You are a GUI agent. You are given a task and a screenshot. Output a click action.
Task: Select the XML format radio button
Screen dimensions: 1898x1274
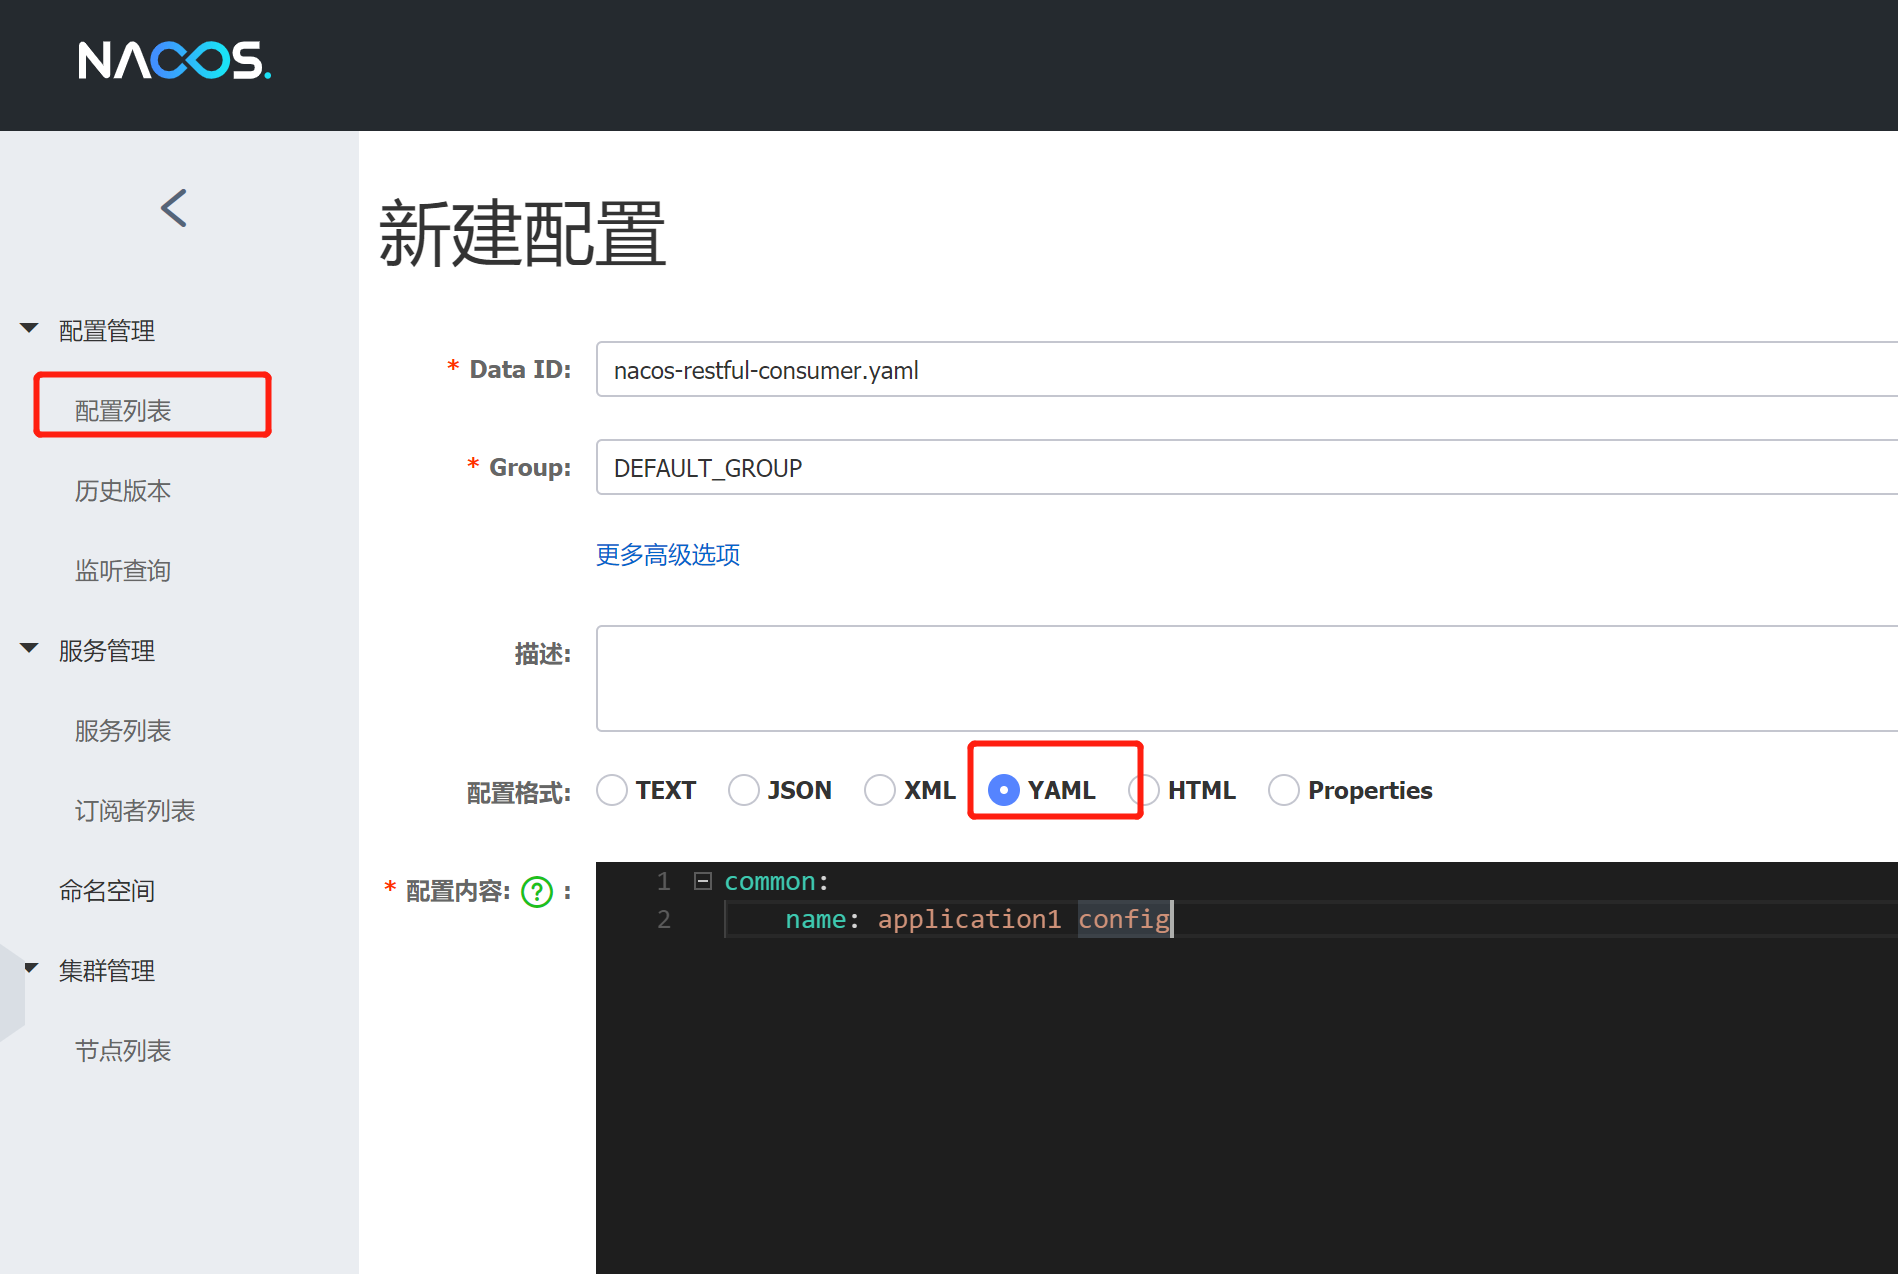click(880, 790)
